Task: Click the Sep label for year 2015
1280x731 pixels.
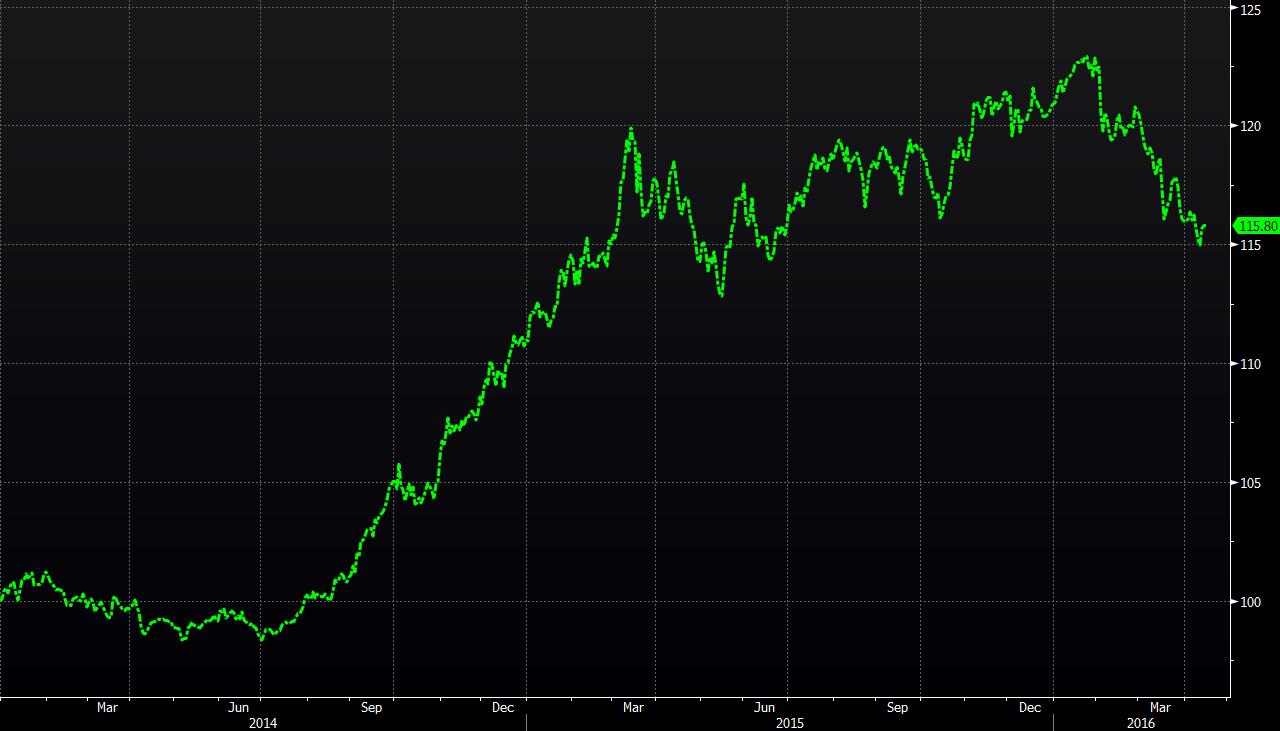Action: [897, 708]
